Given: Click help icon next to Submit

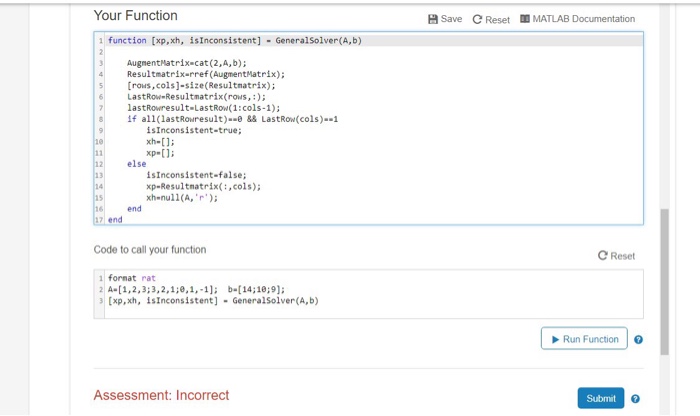Looking at the screenshot, I should coord(635,399).
